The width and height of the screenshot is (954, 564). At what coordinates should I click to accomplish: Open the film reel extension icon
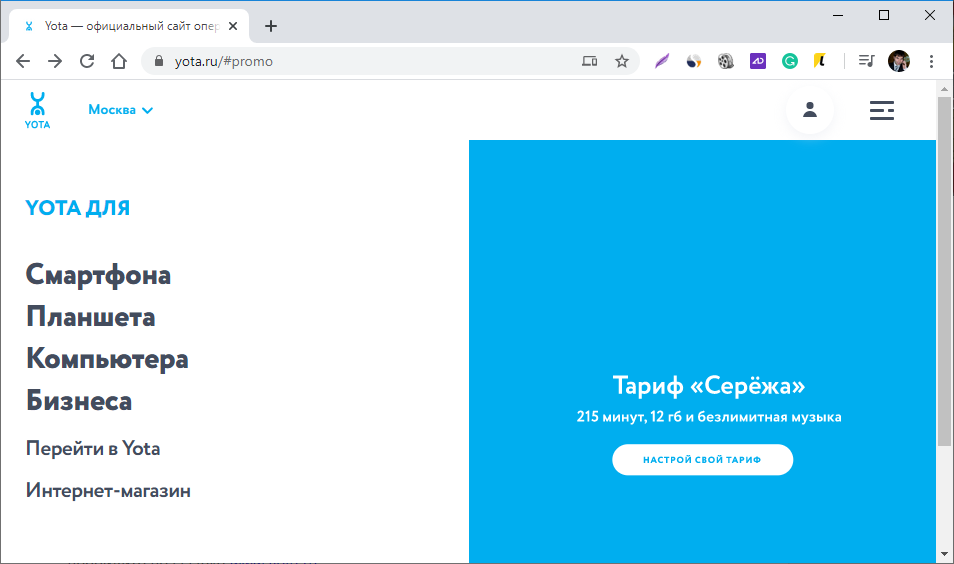pyautogui.click(x=726, y=61)
